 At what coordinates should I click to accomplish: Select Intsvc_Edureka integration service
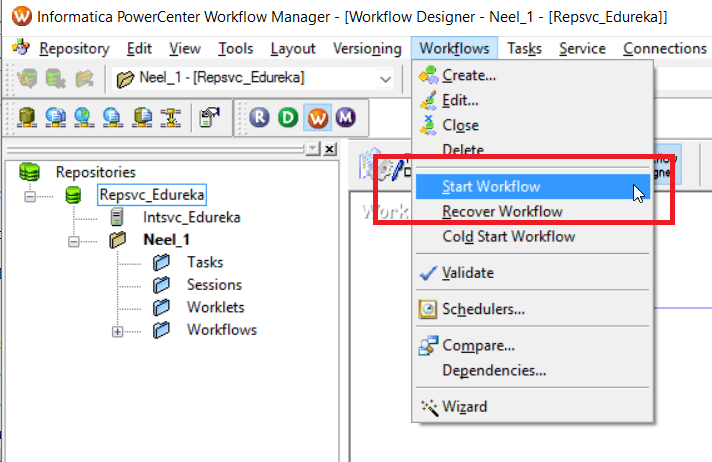(191, 217)
